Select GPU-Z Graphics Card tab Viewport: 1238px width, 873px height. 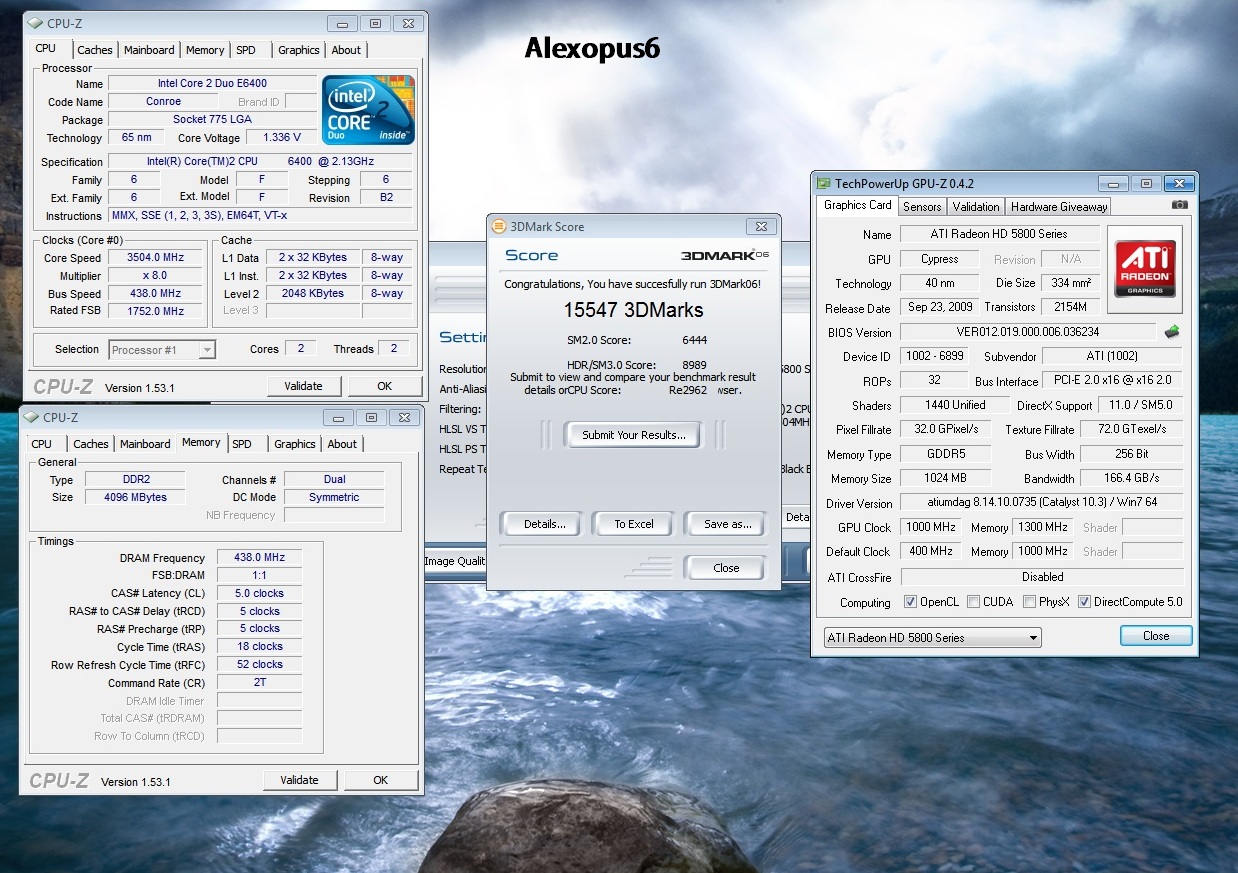pyautogui.click(x=857, y=205)
